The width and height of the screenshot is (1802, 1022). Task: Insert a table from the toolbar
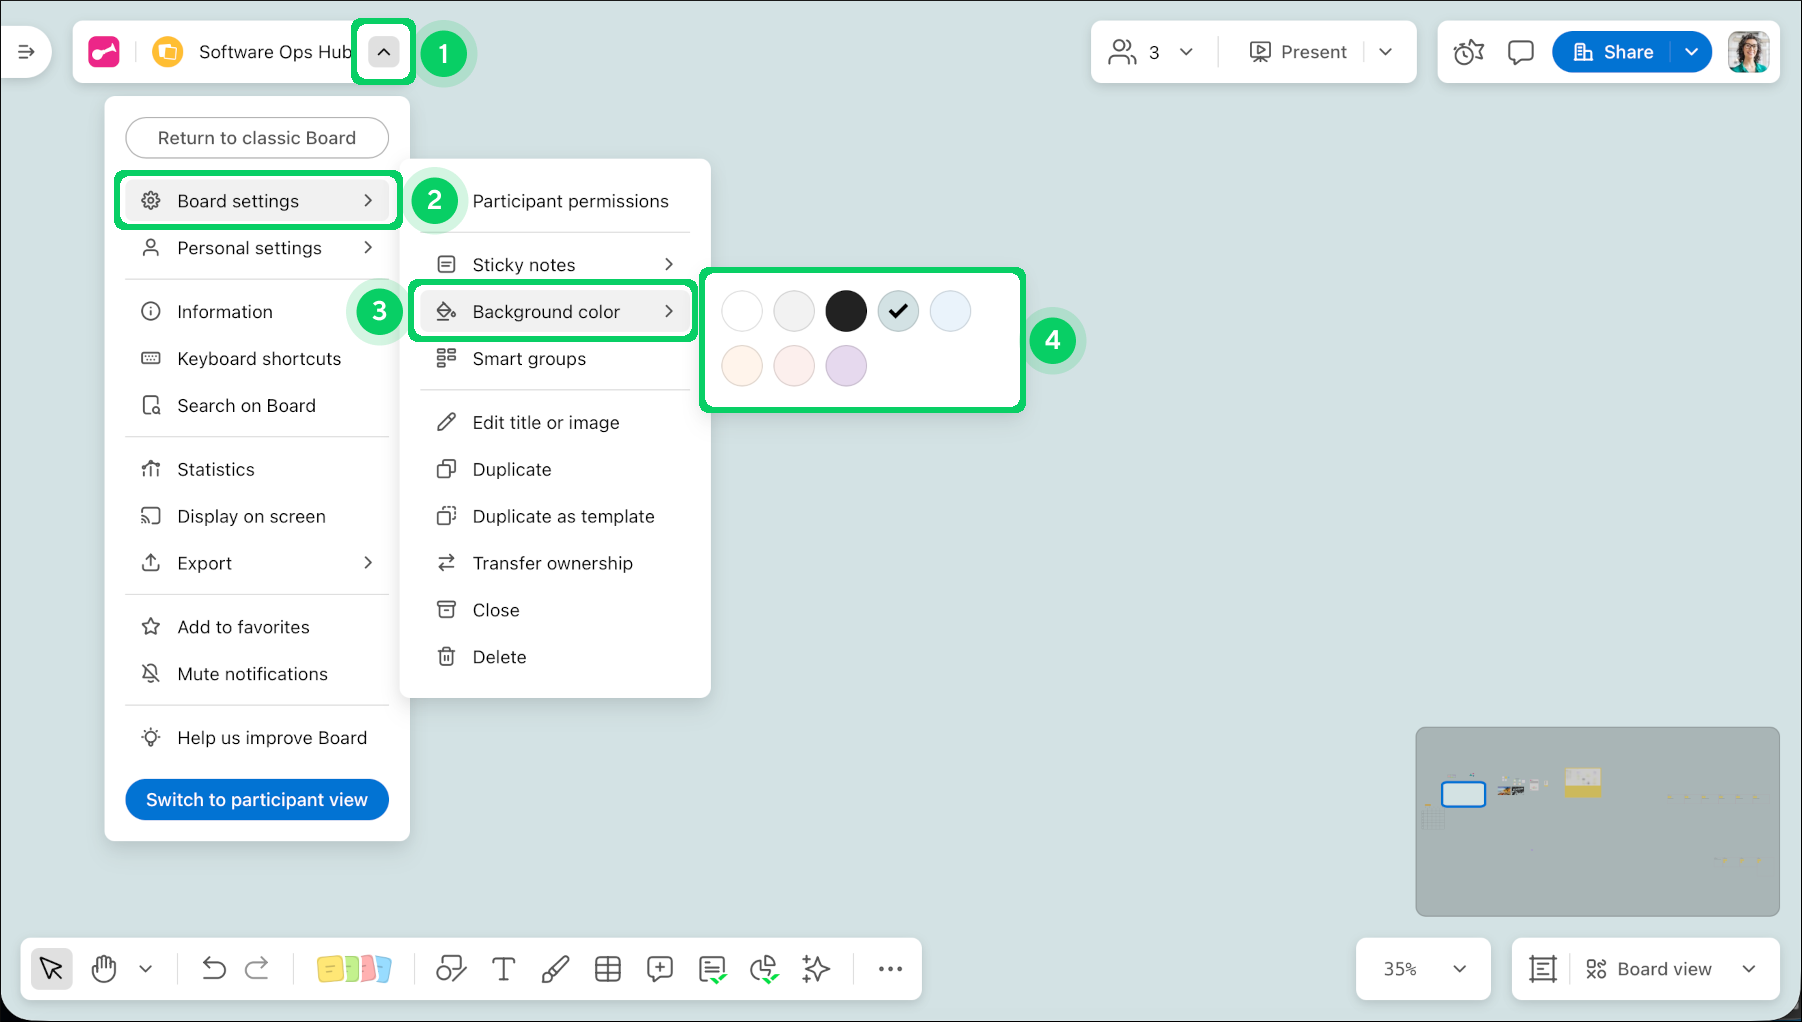click(608, 969)
